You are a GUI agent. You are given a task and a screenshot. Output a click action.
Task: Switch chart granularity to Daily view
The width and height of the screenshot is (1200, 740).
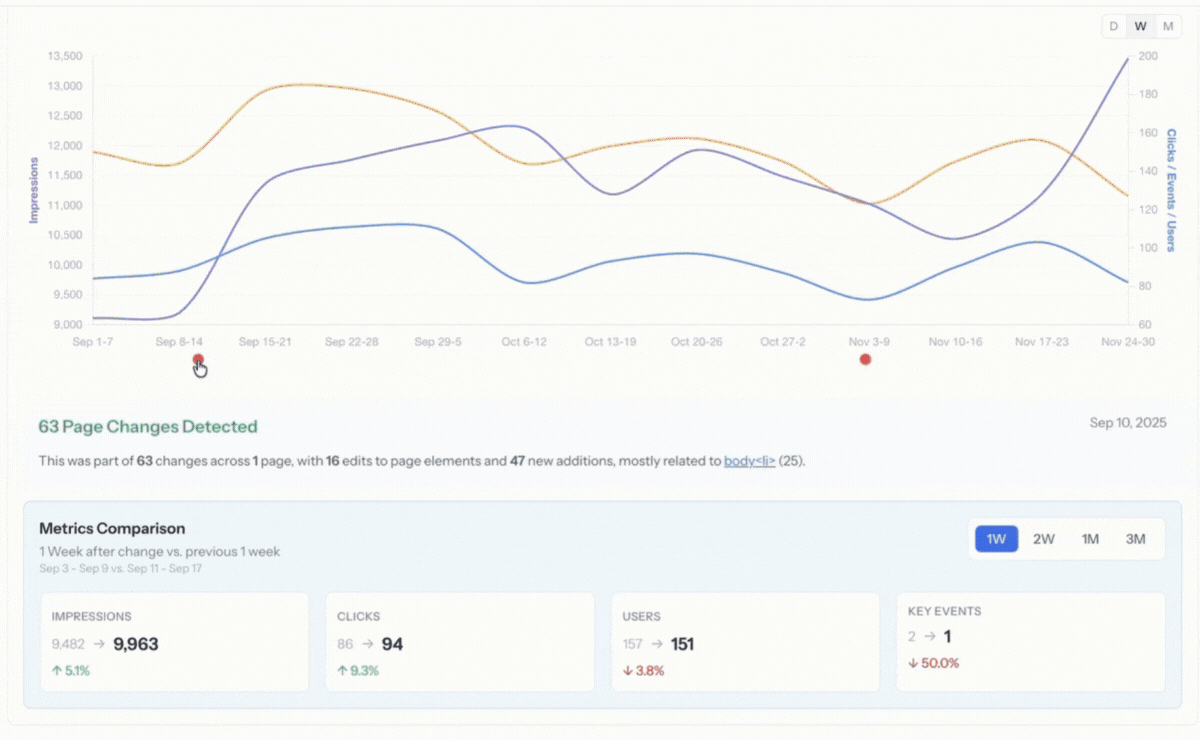click(x=1113, y=26)
